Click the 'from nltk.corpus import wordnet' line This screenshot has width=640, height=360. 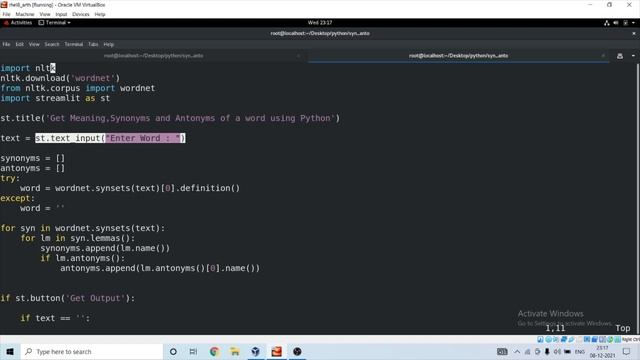tap(78, 88)
